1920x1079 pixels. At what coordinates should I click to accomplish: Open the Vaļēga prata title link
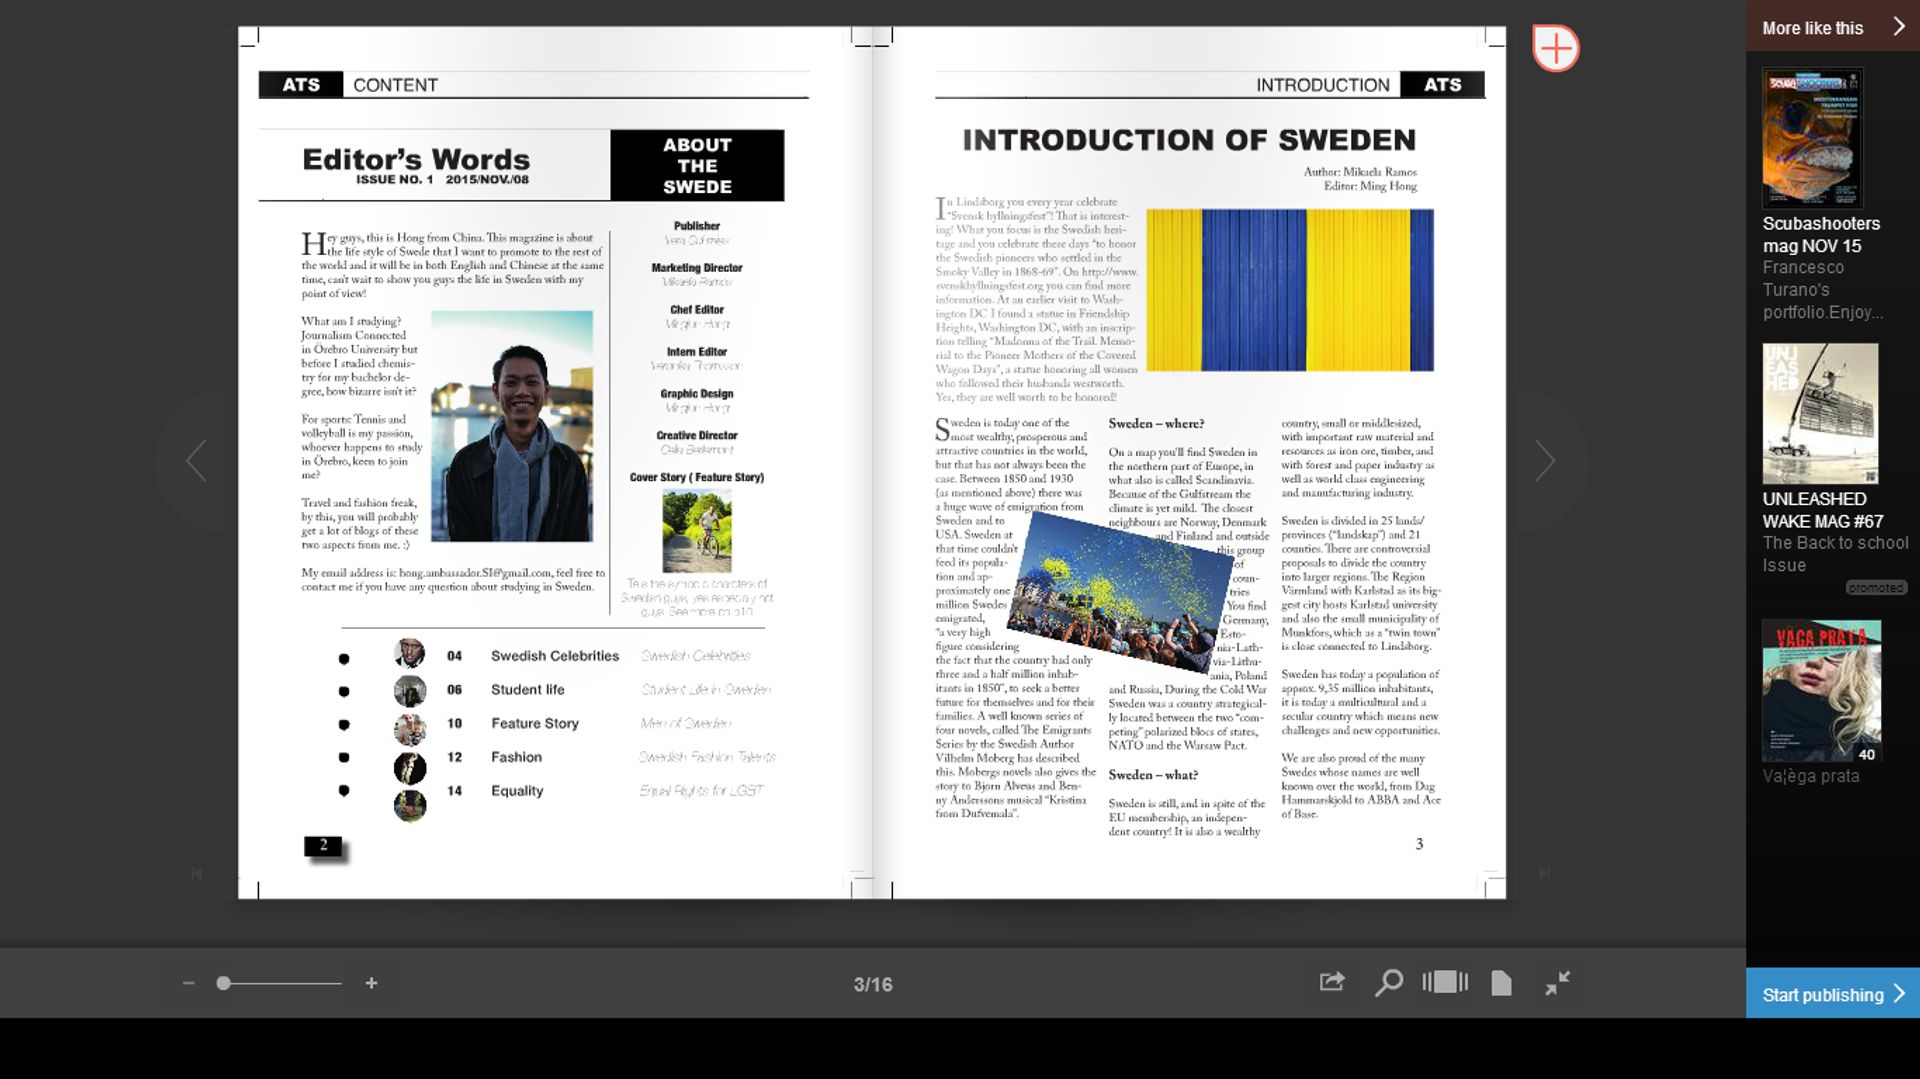[x=1811, y=776]
